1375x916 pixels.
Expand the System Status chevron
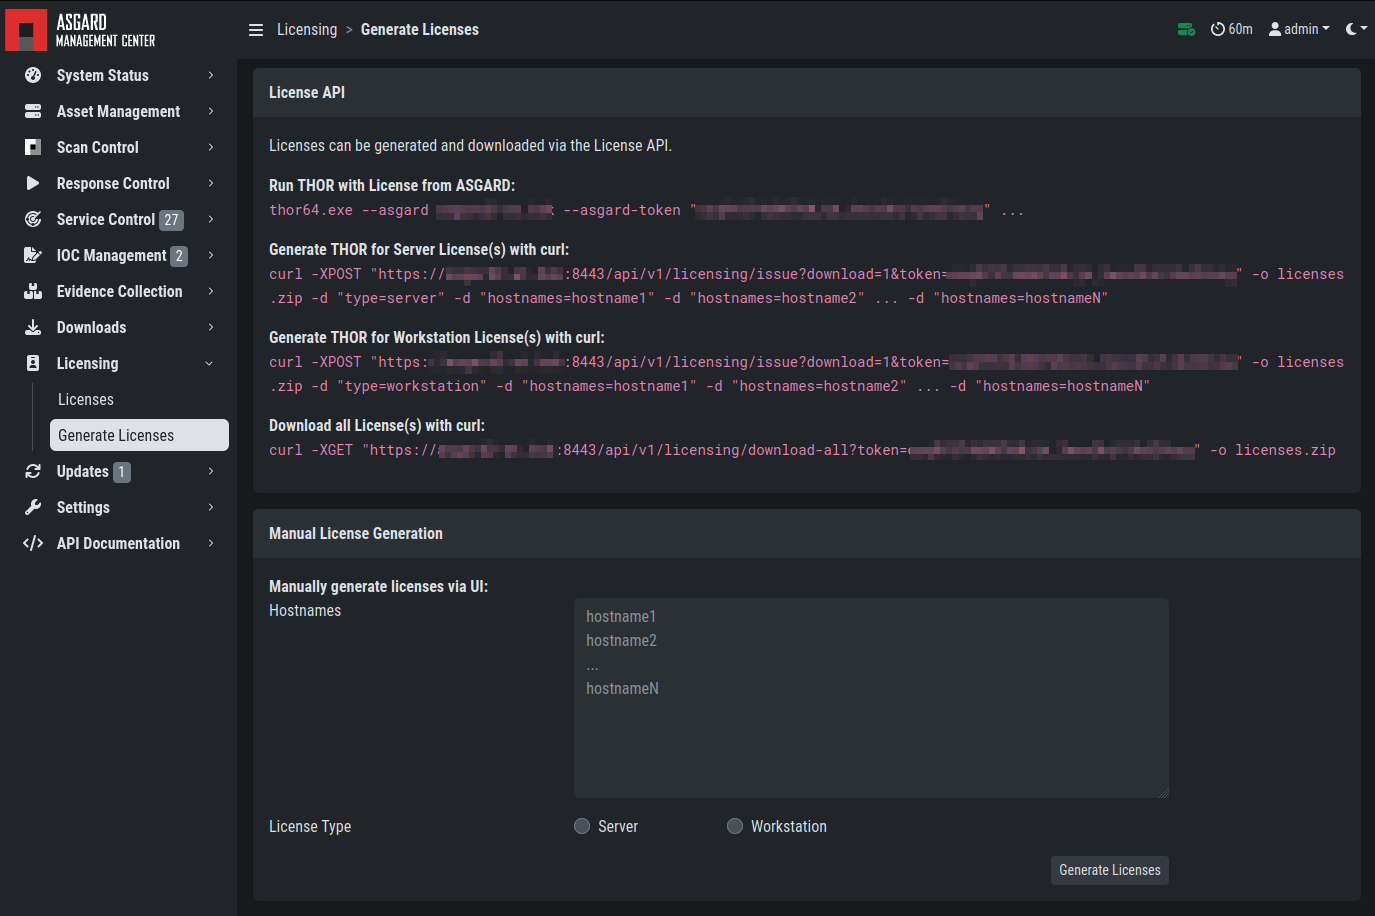[211, 75]
